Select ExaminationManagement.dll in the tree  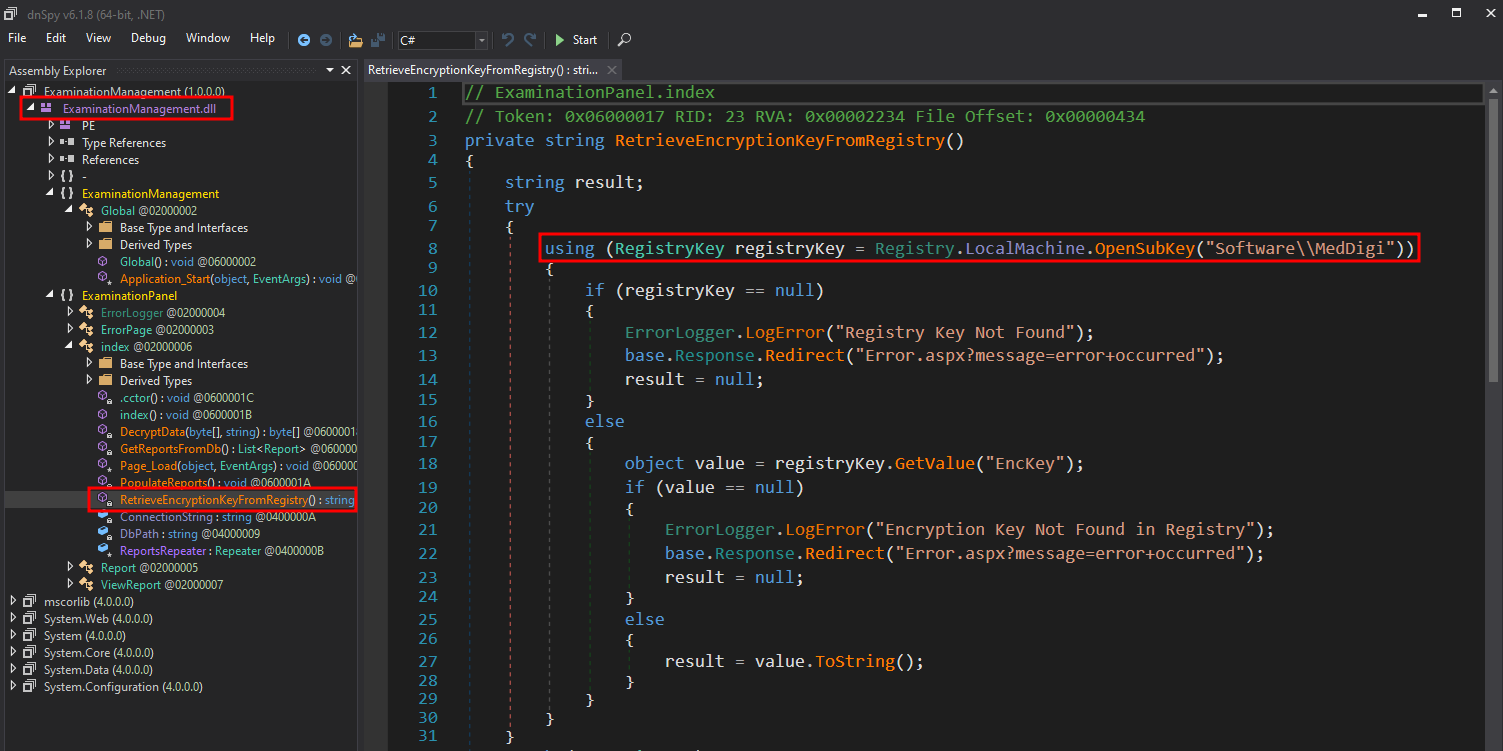coord(139,109)
